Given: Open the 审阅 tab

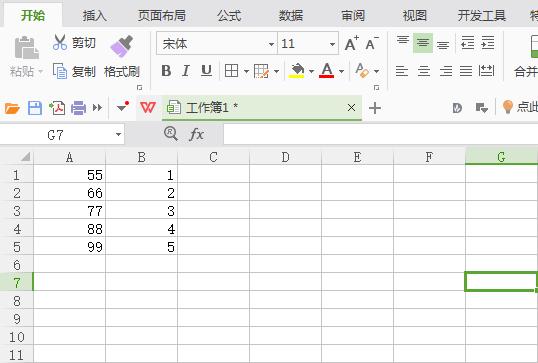Looking at the screenshot, I should [x=353, y=15].
